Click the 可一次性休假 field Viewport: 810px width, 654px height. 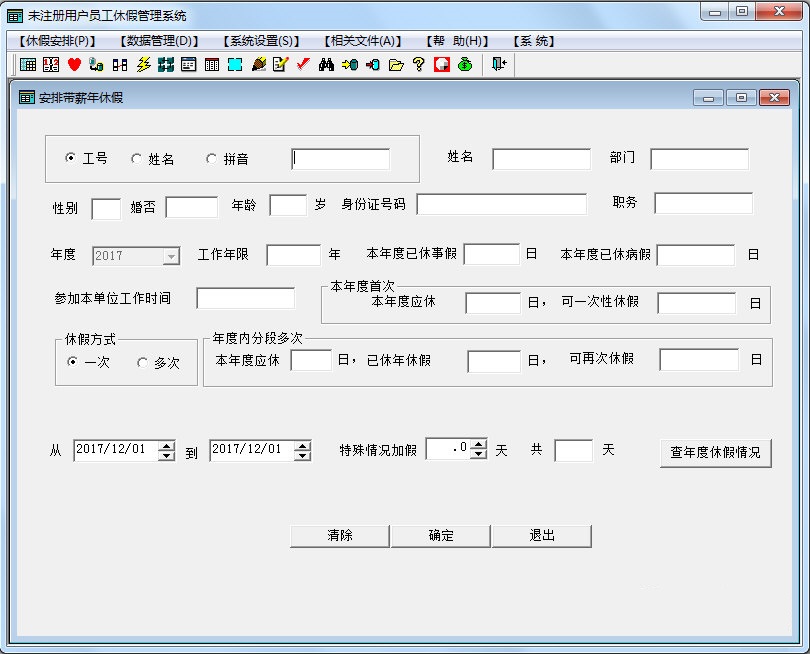point(697,303)
